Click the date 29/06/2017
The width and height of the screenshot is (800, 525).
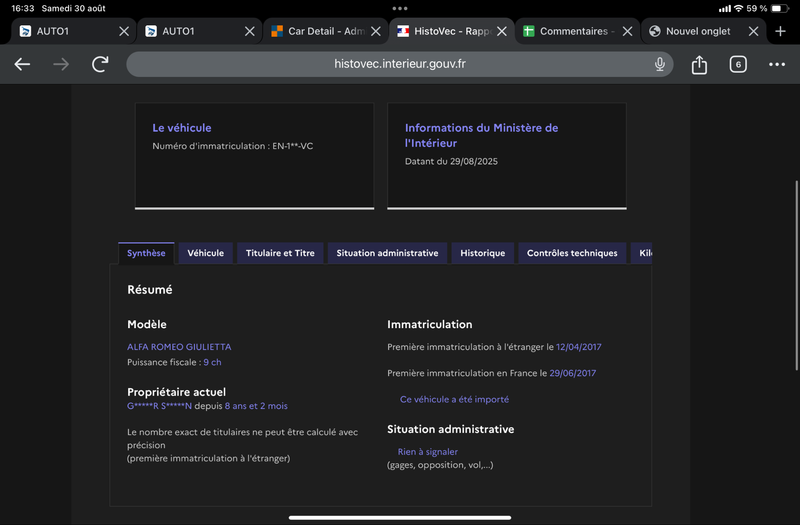coord(572,373)
